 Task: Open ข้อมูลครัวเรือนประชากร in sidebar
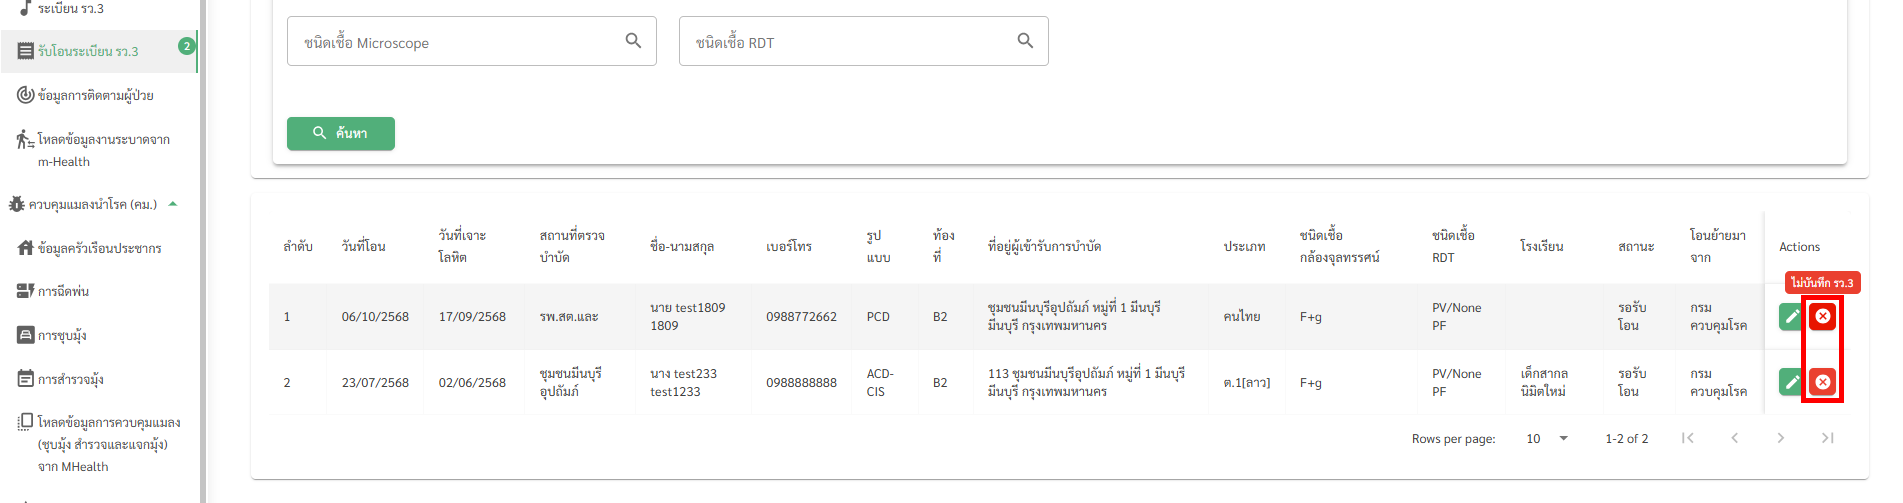(99, 248)
